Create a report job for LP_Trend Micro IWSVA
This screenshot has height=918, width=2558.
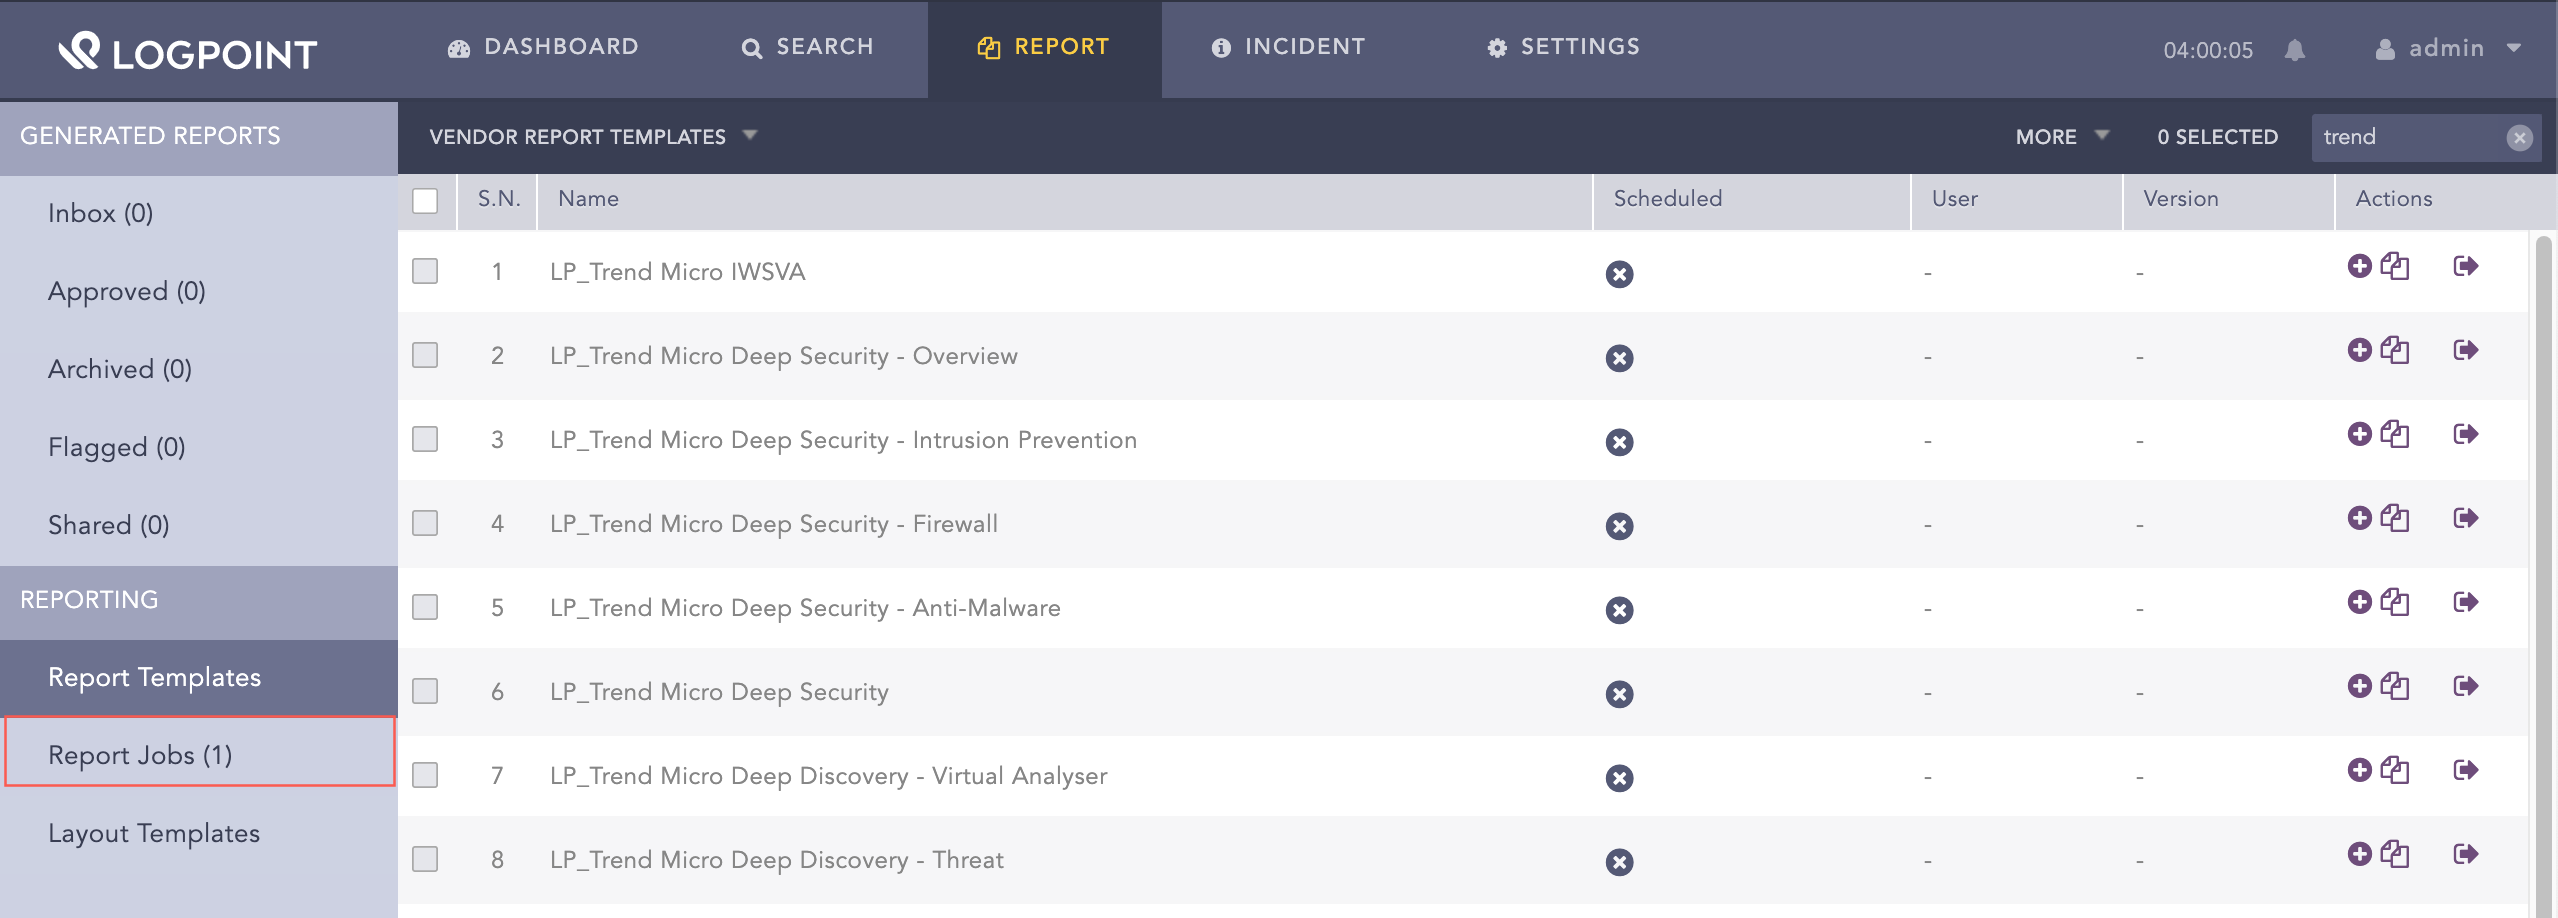click(x=2360, y=266)
